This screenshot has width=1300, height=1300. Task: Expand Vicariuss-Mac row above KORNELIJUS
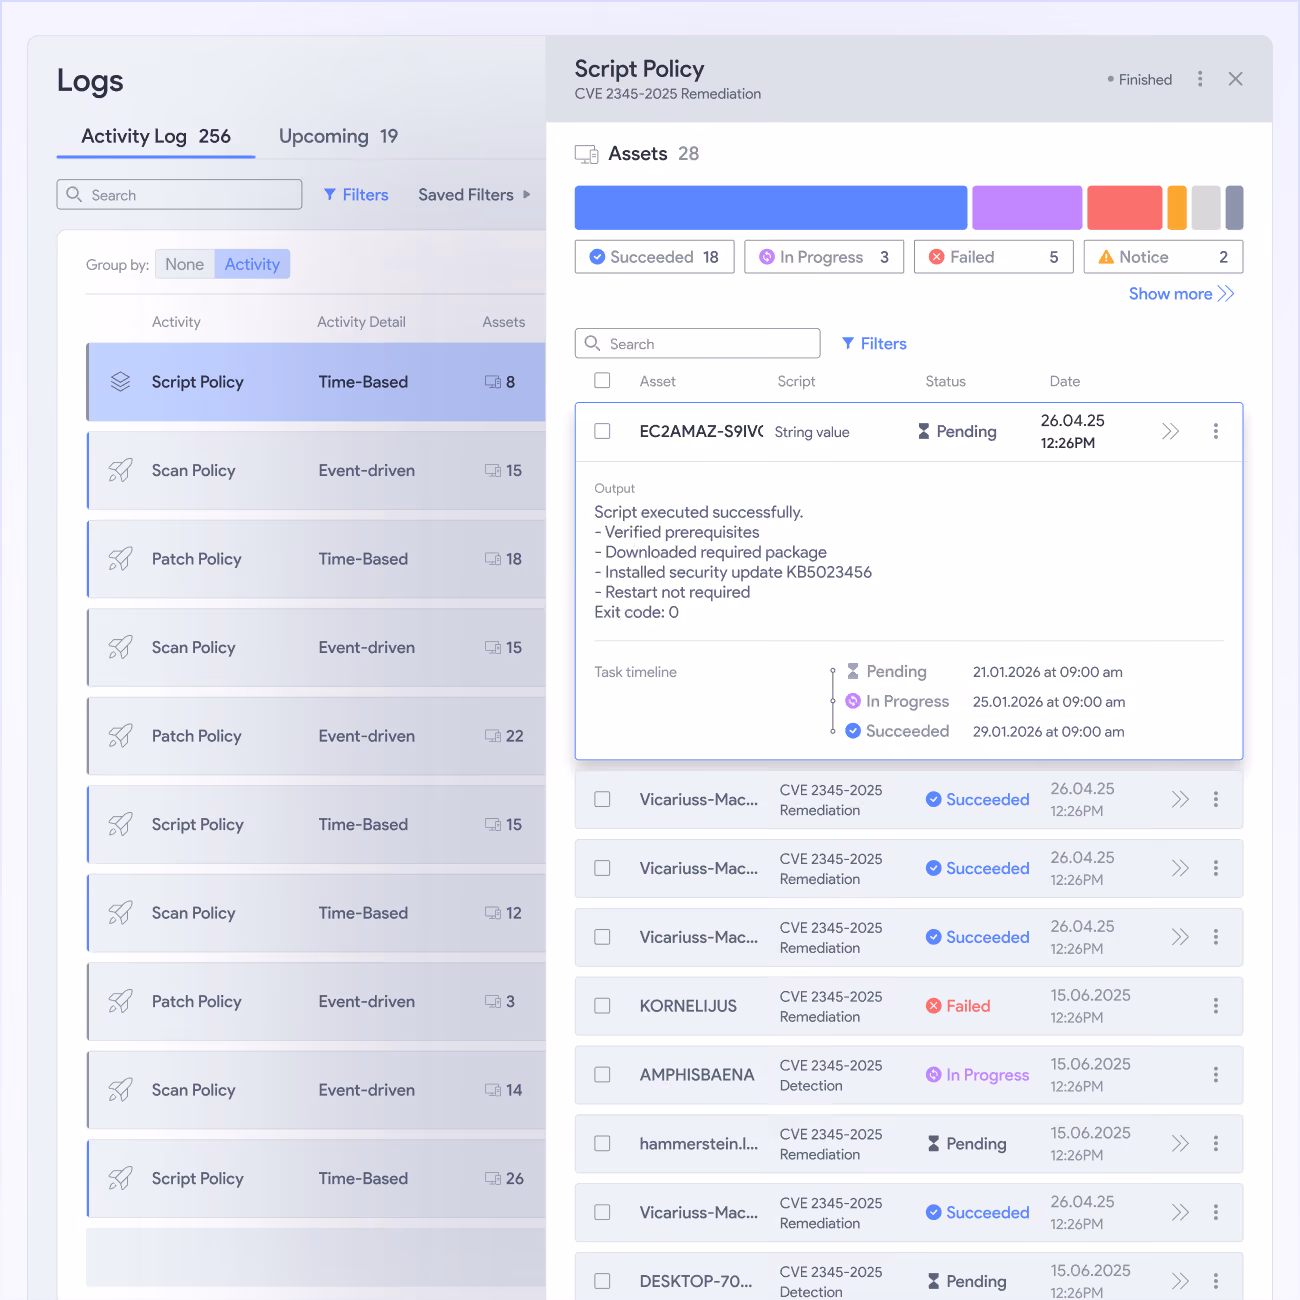1180,937
